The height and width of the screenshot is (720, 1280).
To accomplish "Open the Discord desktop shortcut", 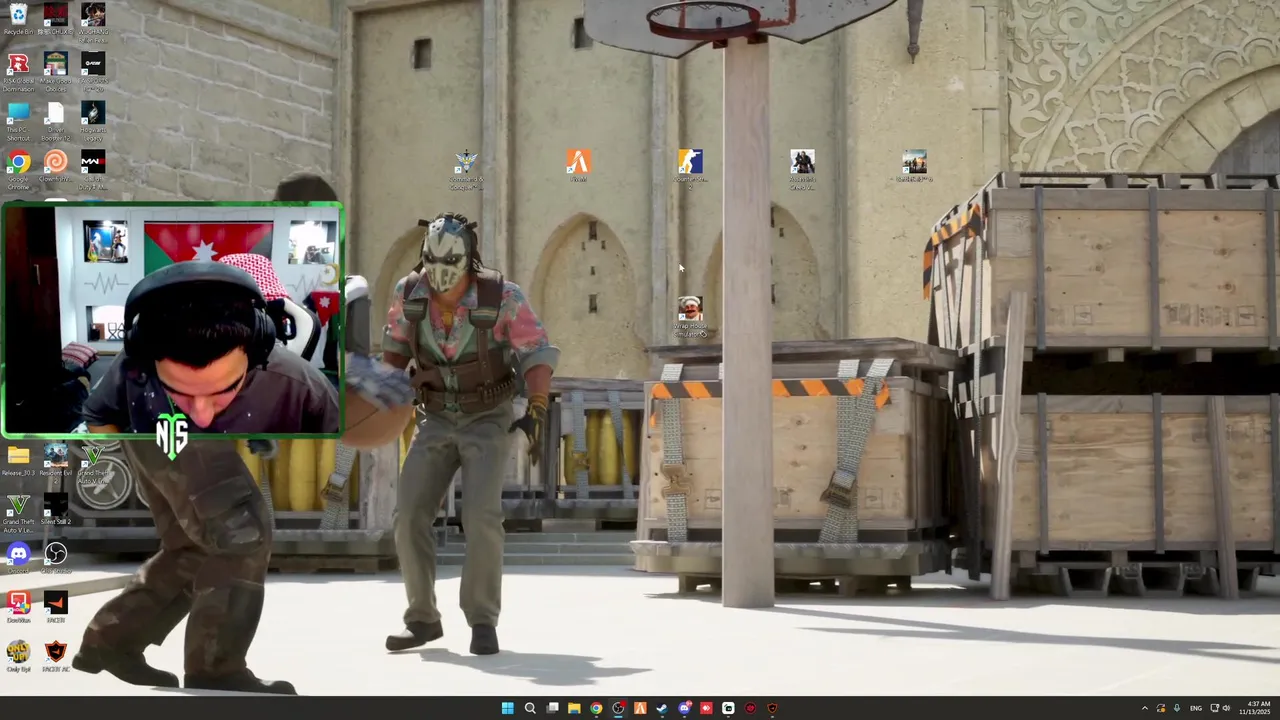I will 18,558.
